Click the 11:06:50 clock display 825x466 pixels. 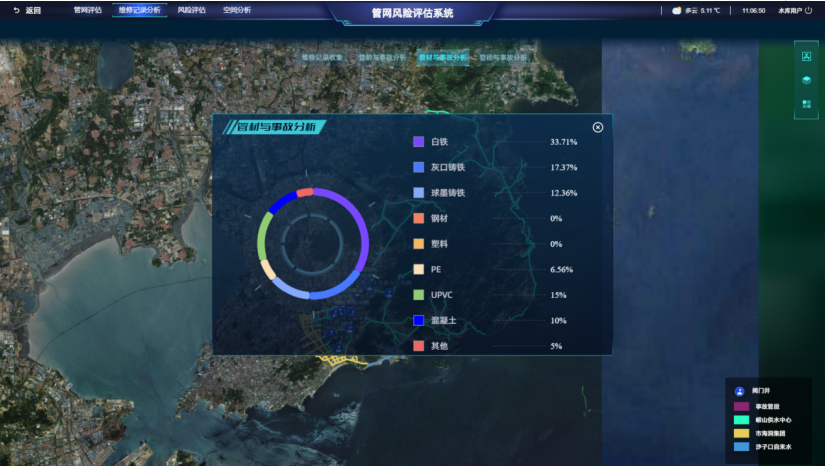(753, 11)
